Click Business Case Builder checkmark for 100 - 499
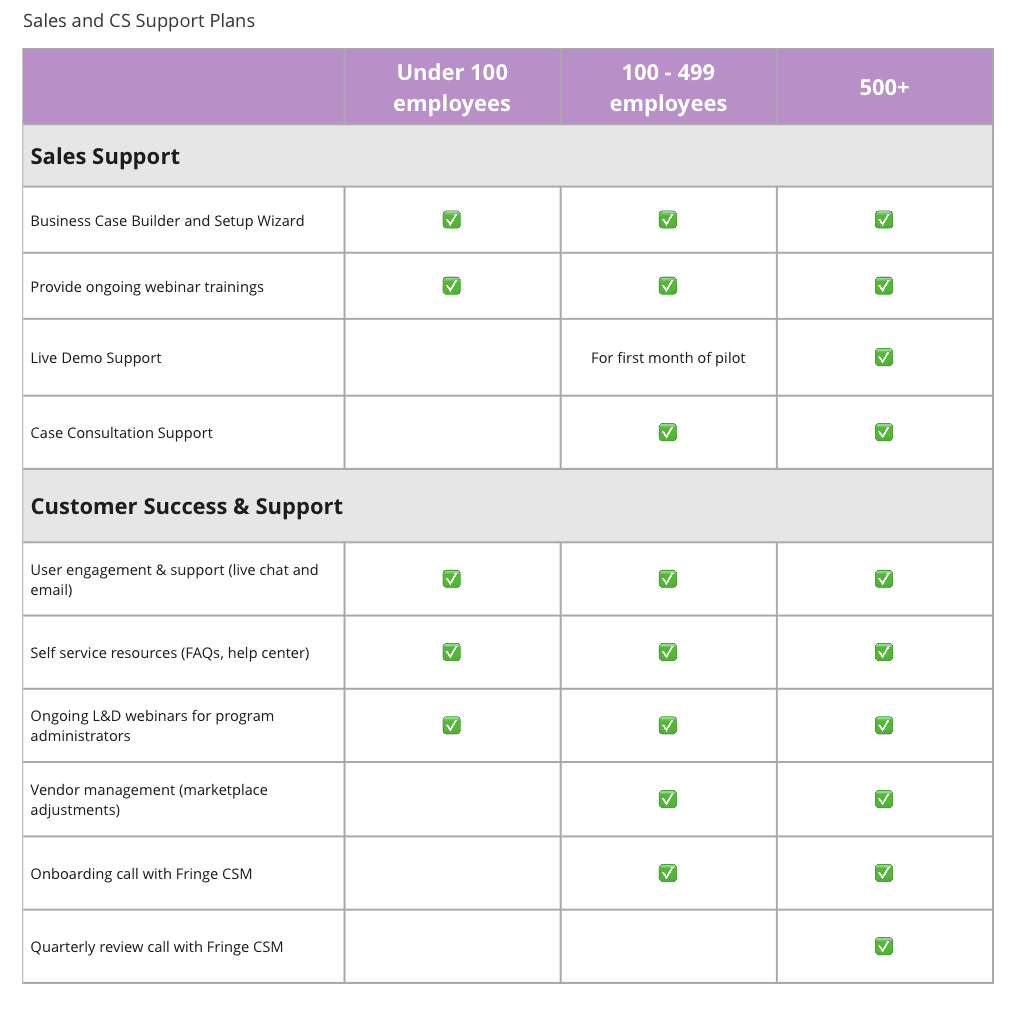 pyautogui.click(x=668, y=220)
